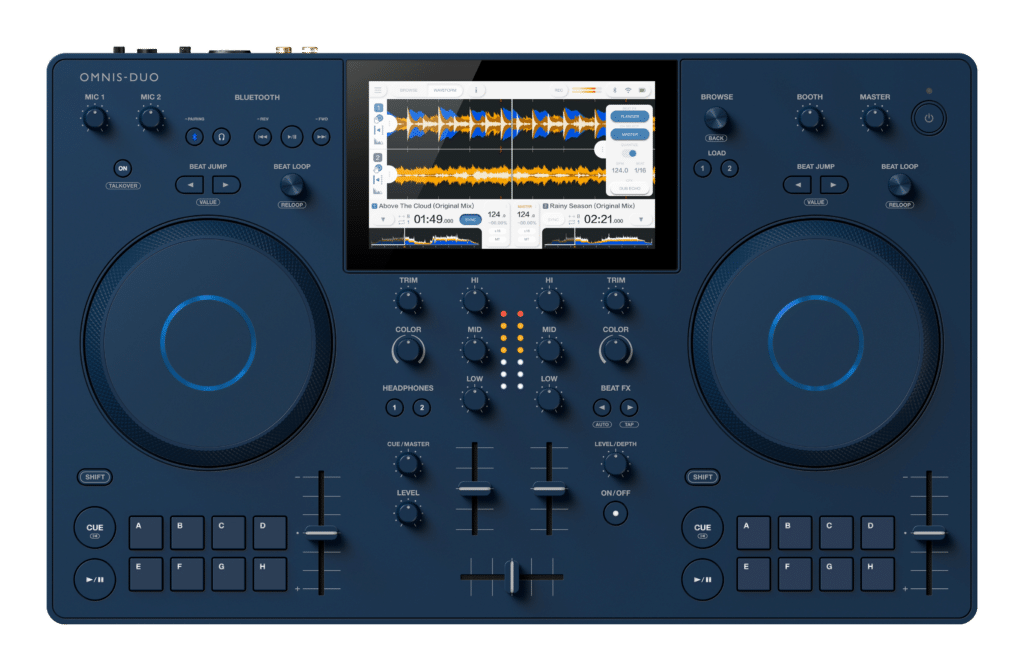
Task: Tap the info icon on the touchscreen
Action: (x=475, y=90)
